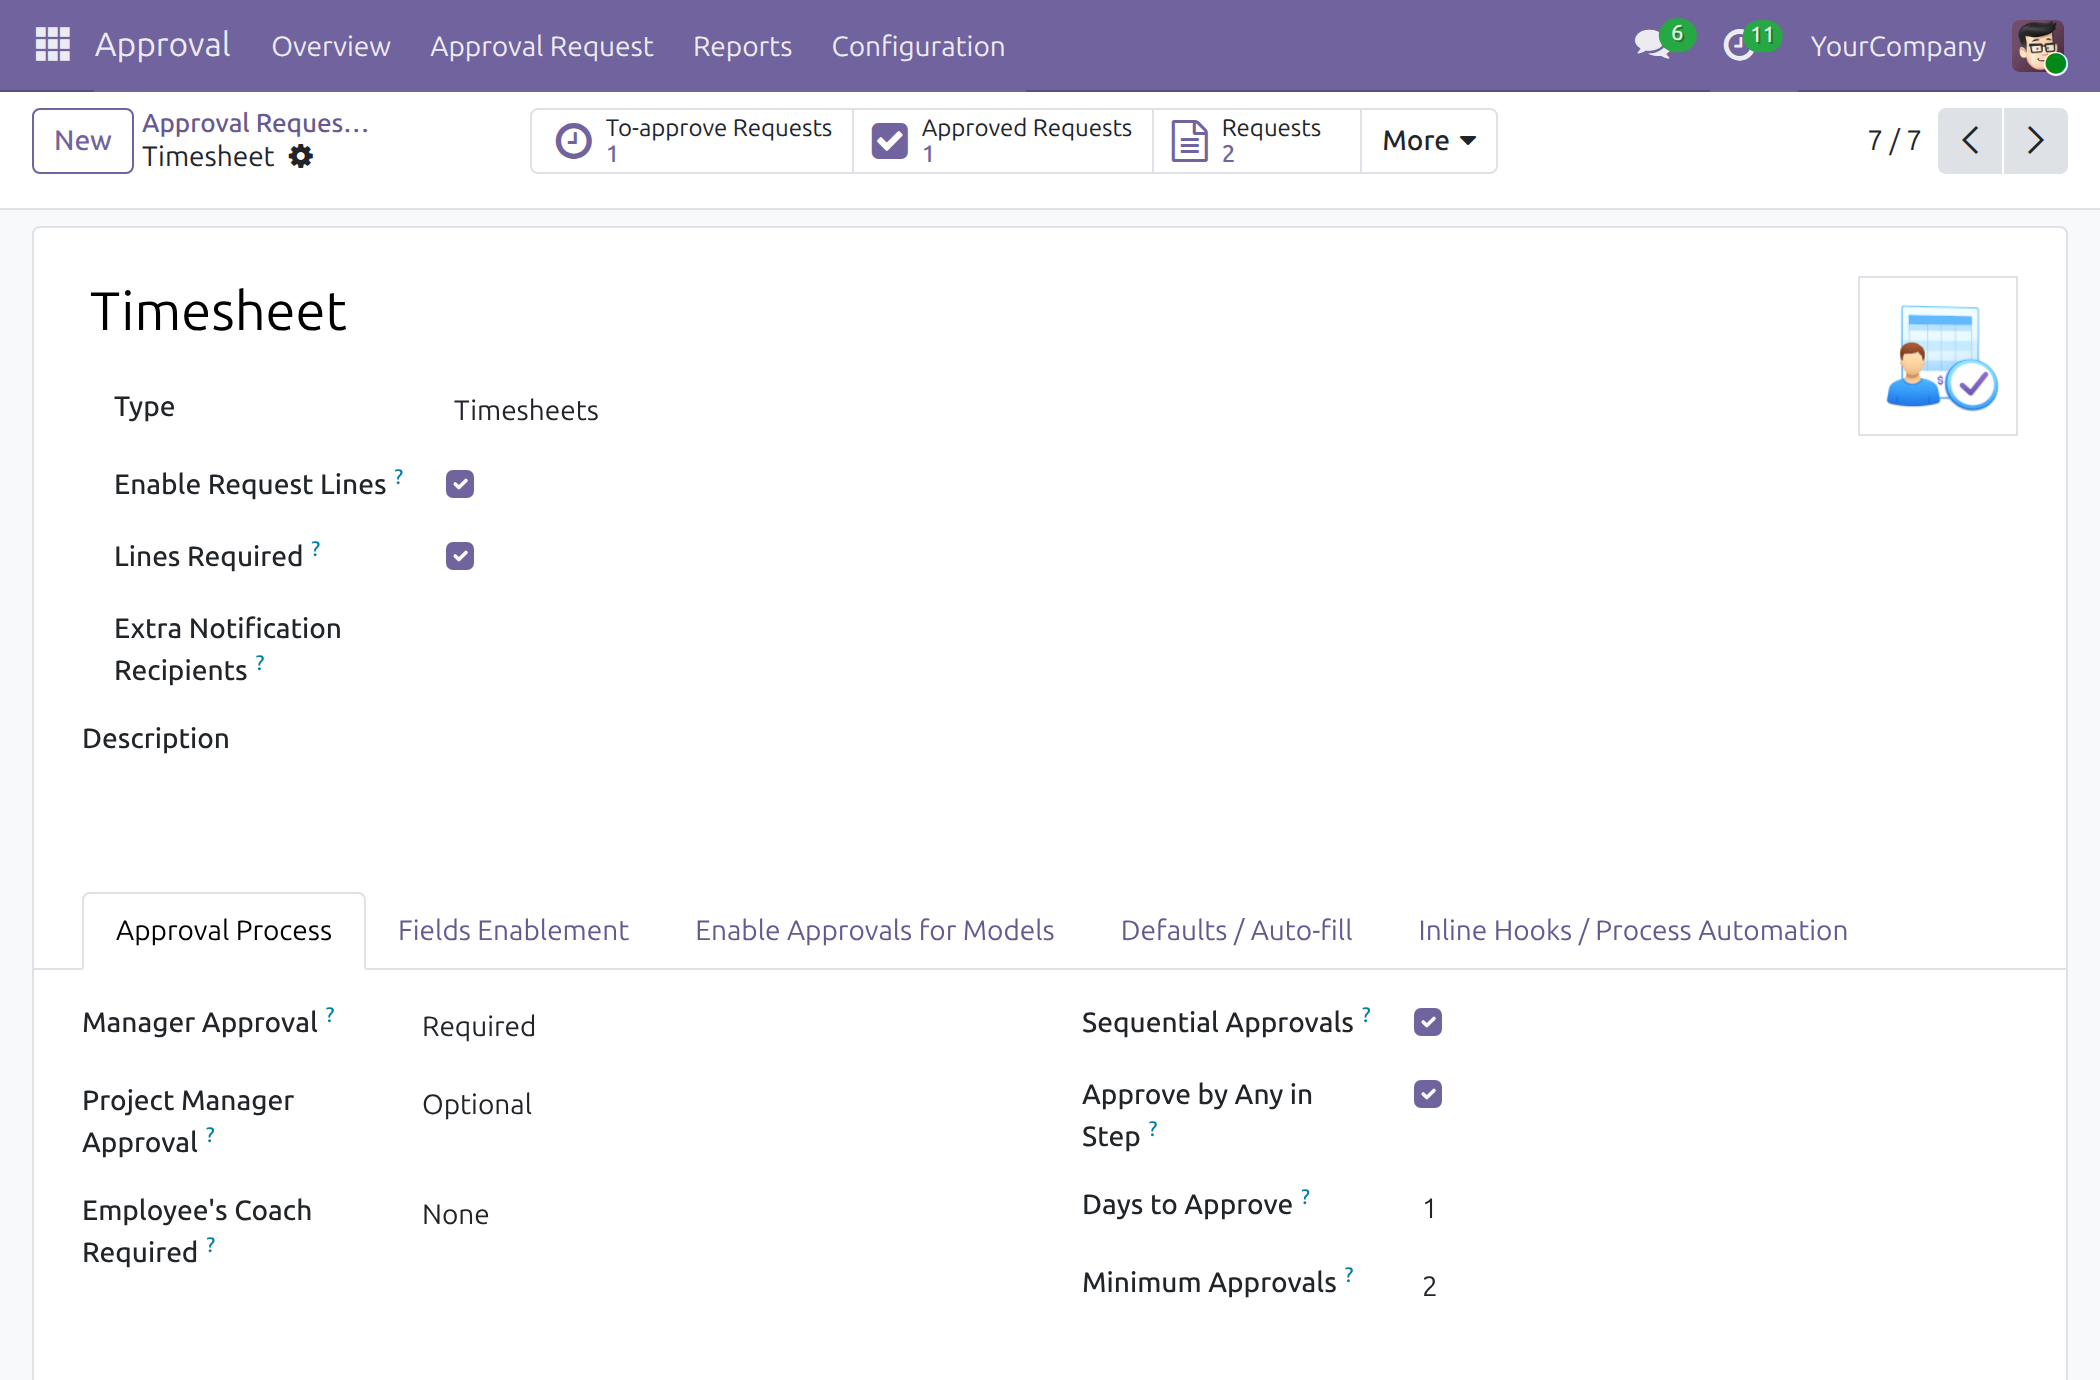Image resolution: width=2100 pixels, height=1380 pixels.
Task: Open the conversations chat icon
Action: (1652, 45)
